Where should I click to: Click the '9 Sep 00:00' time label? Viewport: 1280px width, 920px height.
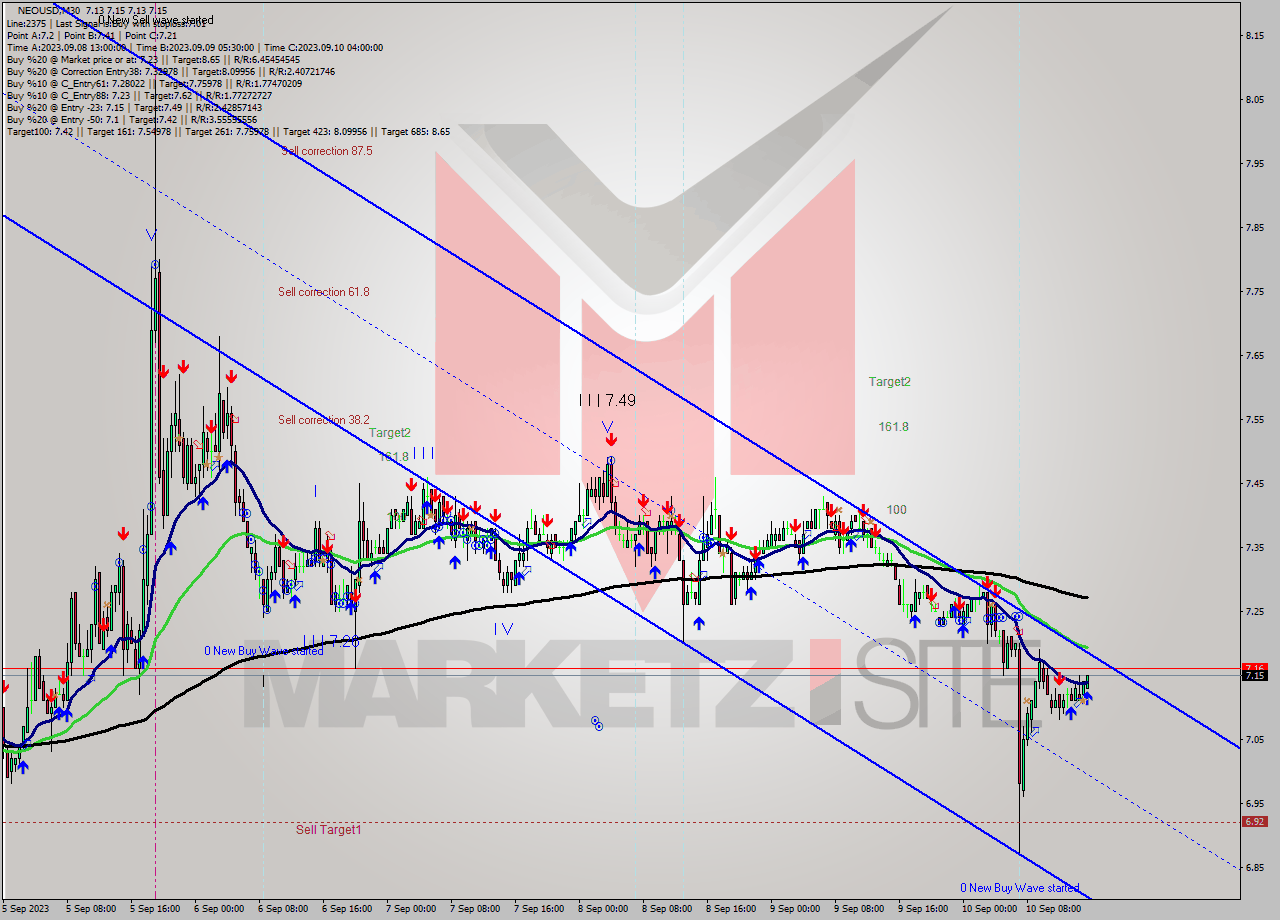point(794,909)
